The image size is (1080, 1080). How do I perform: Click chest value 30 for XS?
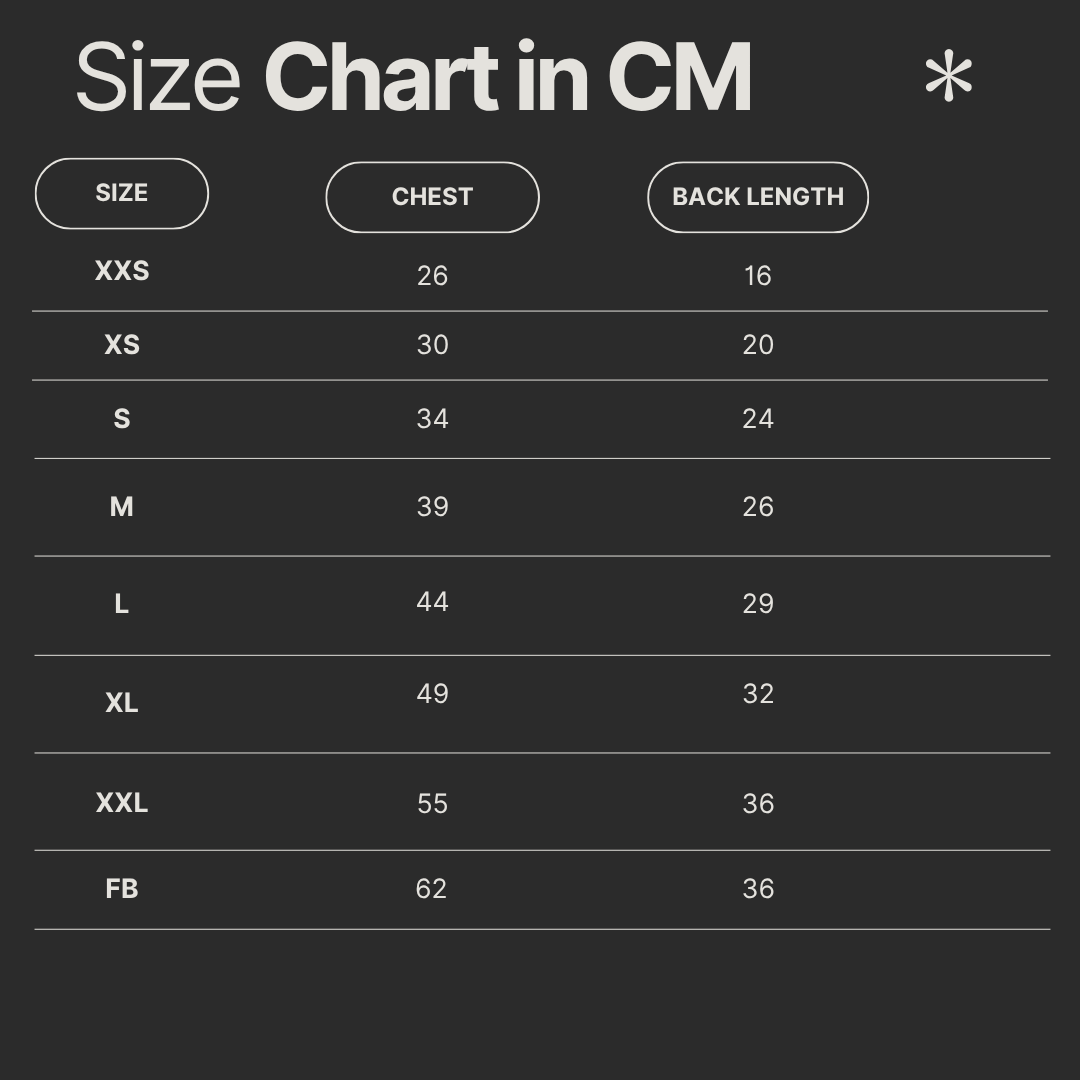point(432,345)
